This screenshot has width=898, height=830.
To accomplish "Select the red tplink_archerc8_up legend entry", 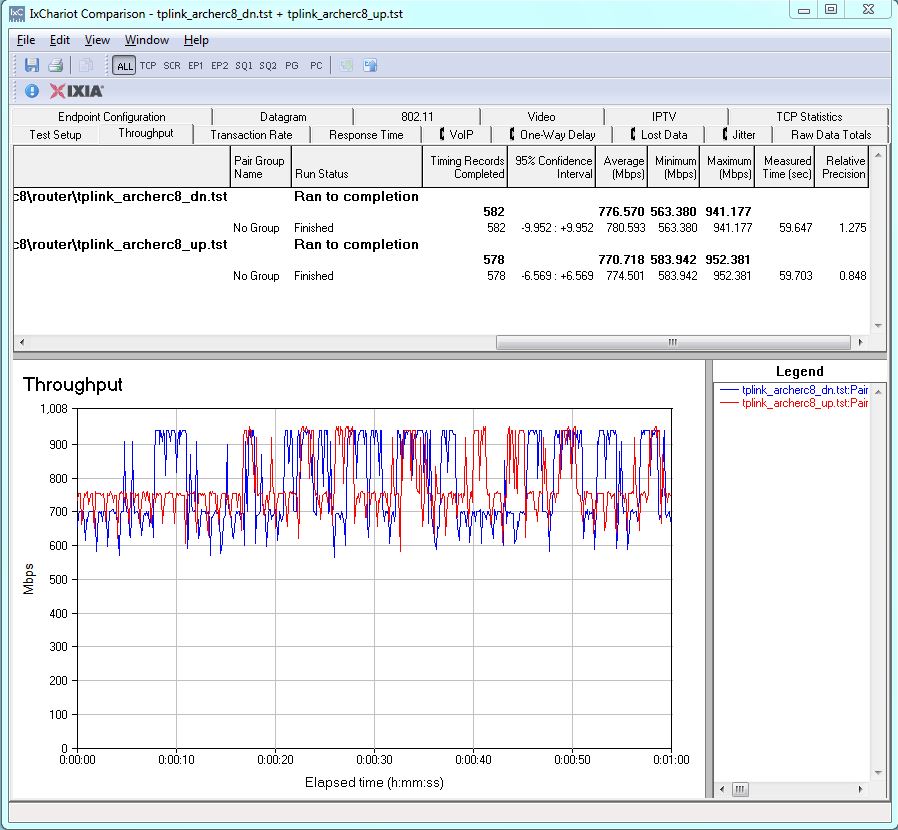I will (794, 403).
